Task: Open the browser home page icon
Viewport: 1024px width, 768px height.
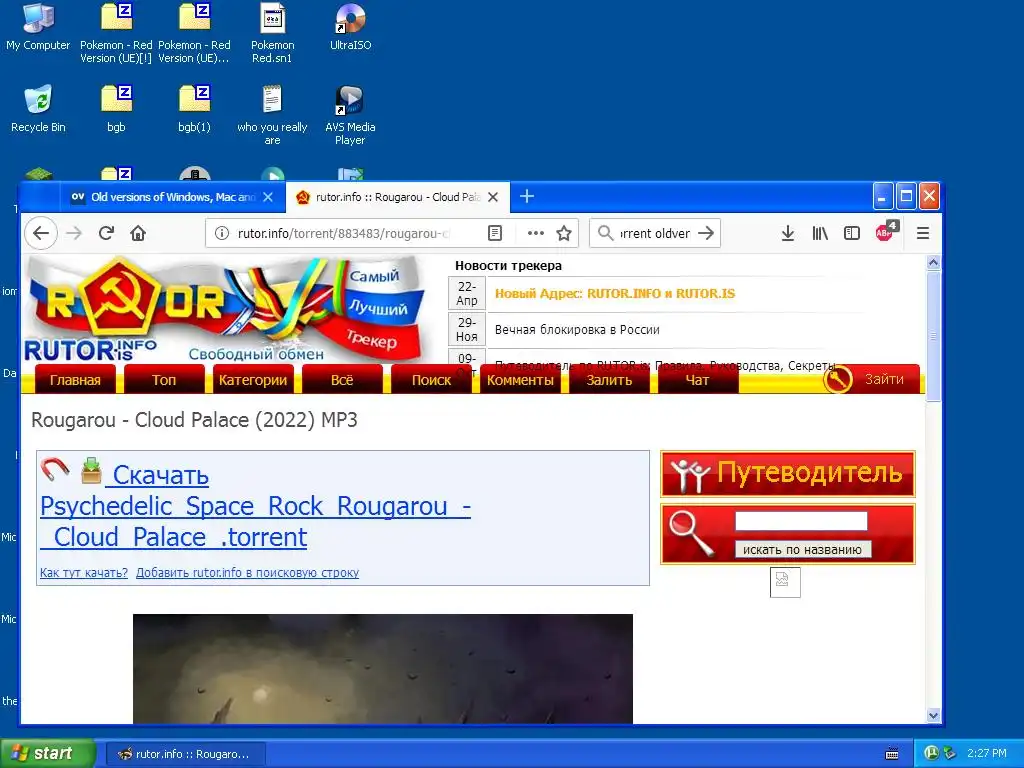Action: point(138,233)
